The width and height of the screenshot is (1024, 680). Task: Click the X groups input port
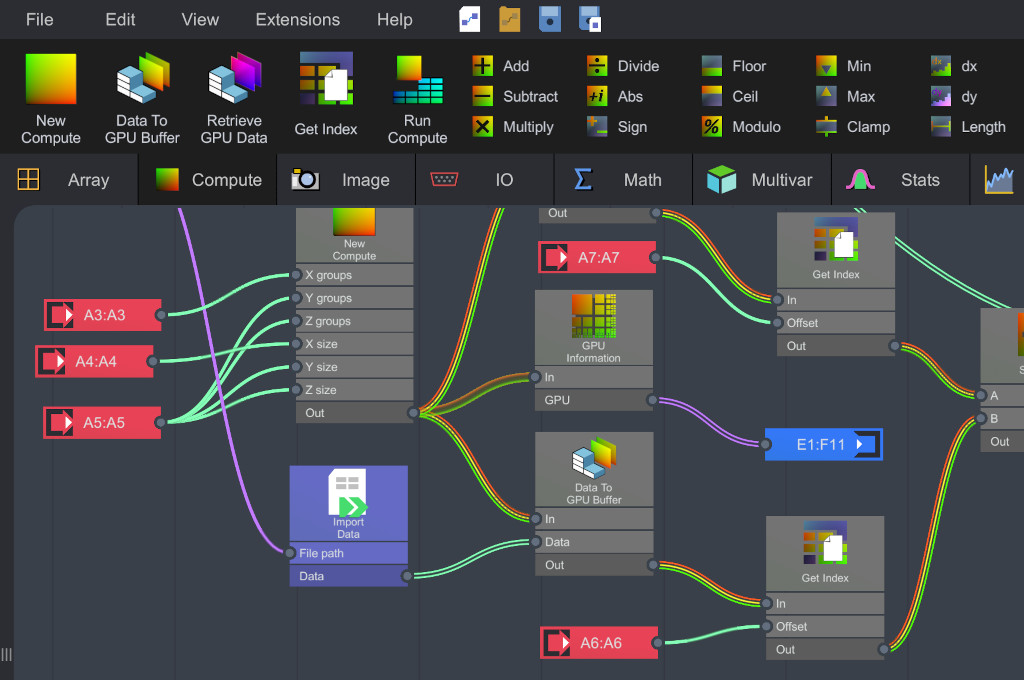pos(296,275)
